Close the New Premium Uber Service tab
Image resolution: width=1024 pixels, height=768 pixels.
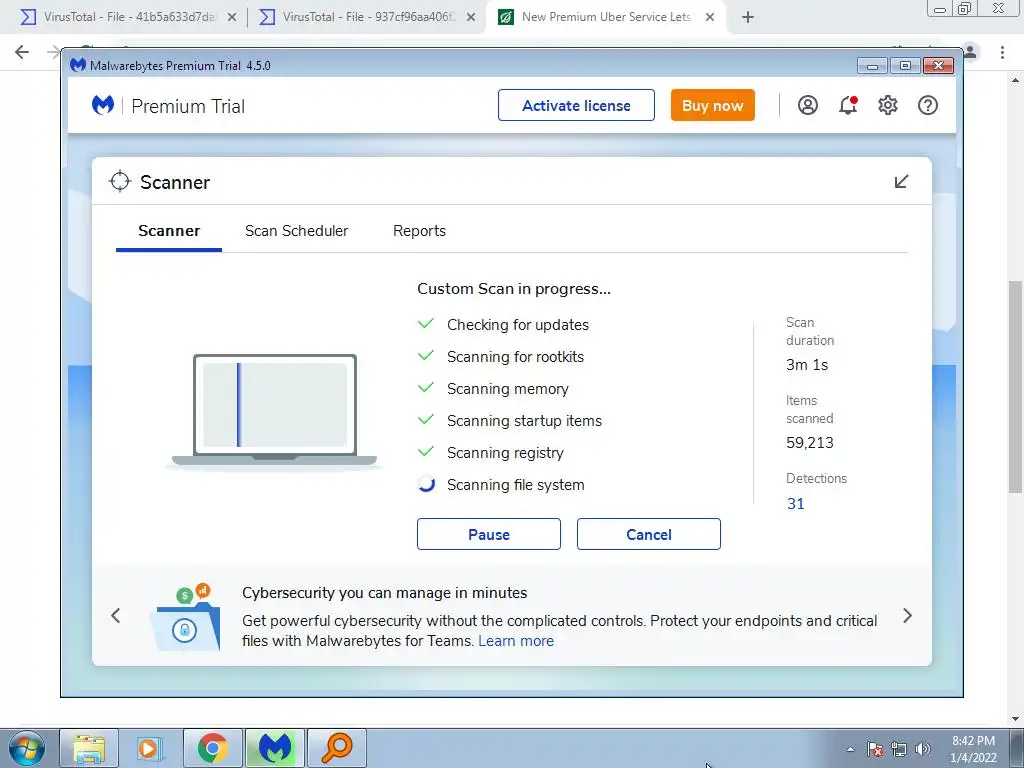(x=710, y=18)
